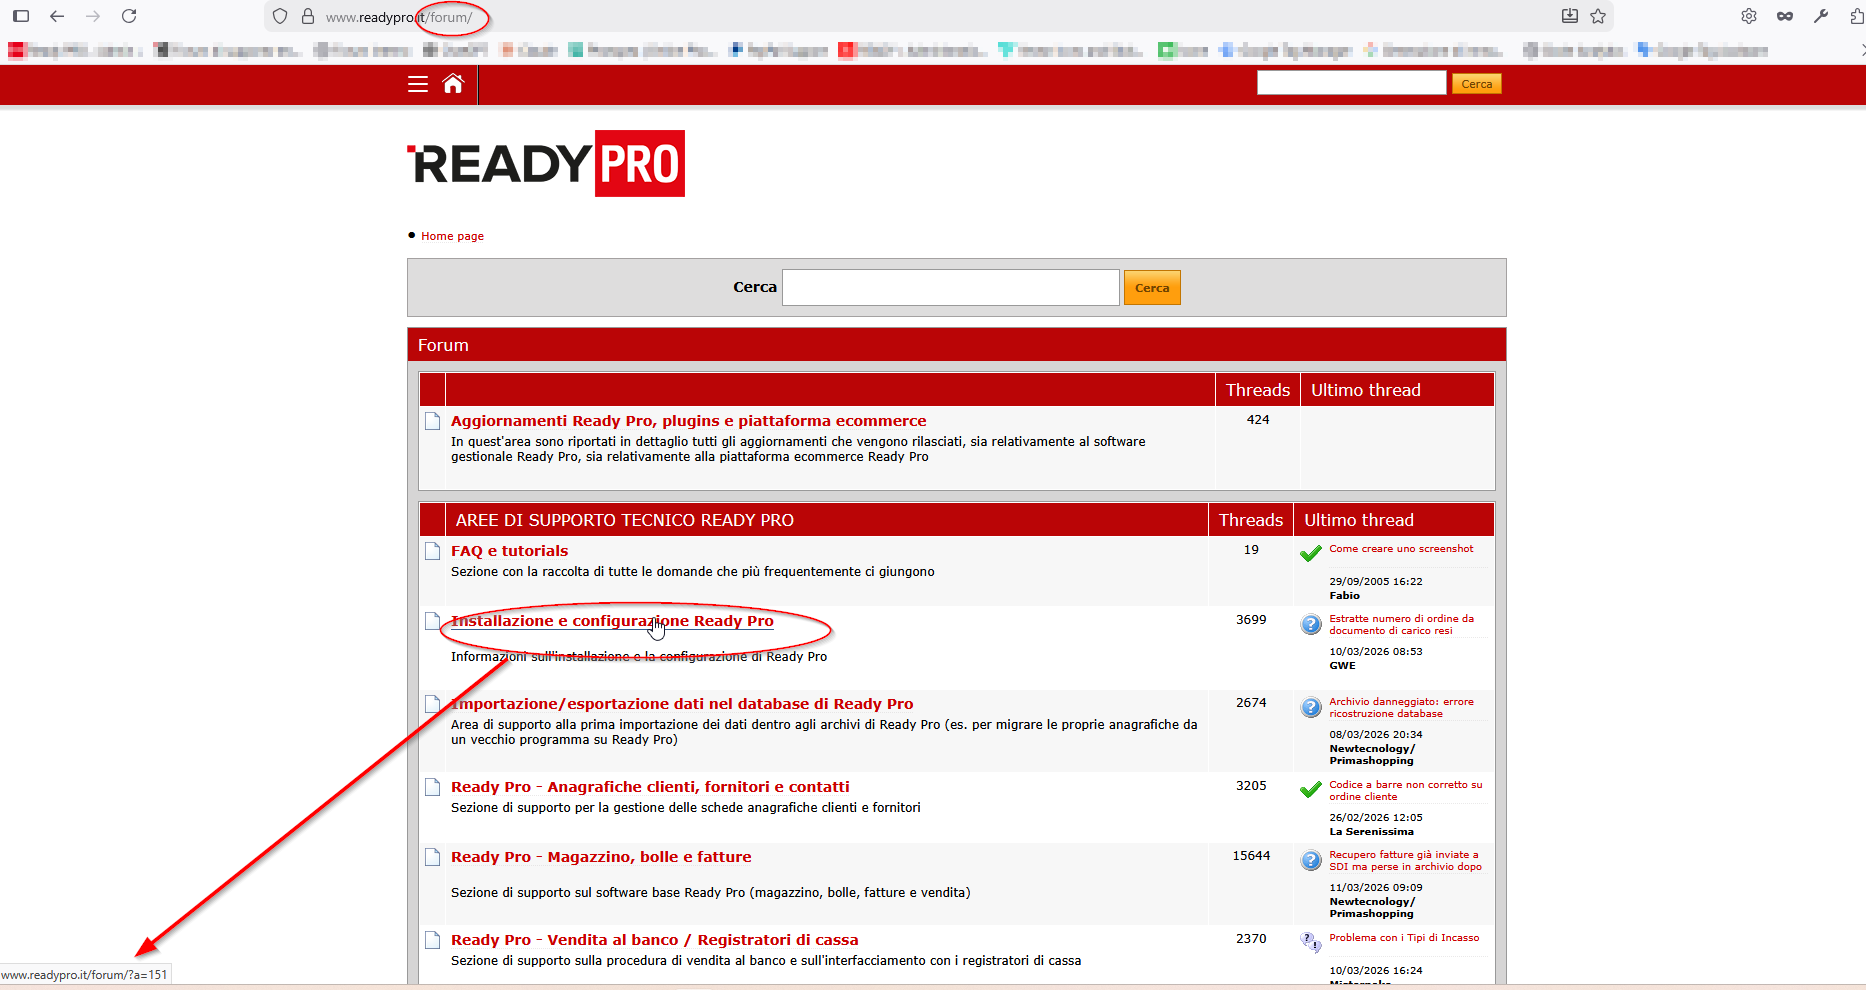
Task: Focus the large Cerca search input
Action: click(951, 287)
